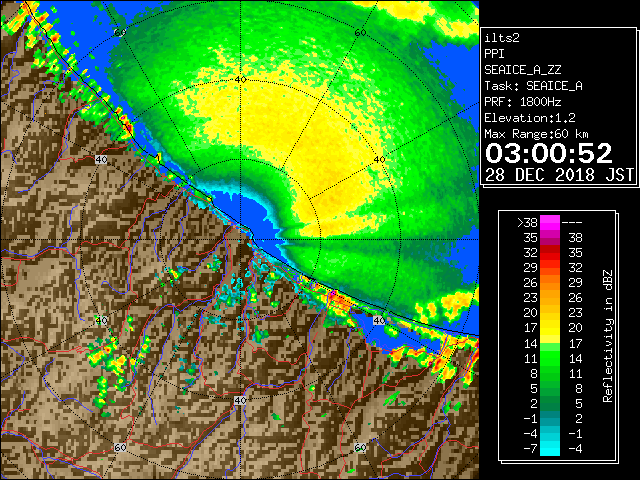Click the 60 range label northeast of radar

[x=360, y=33]
